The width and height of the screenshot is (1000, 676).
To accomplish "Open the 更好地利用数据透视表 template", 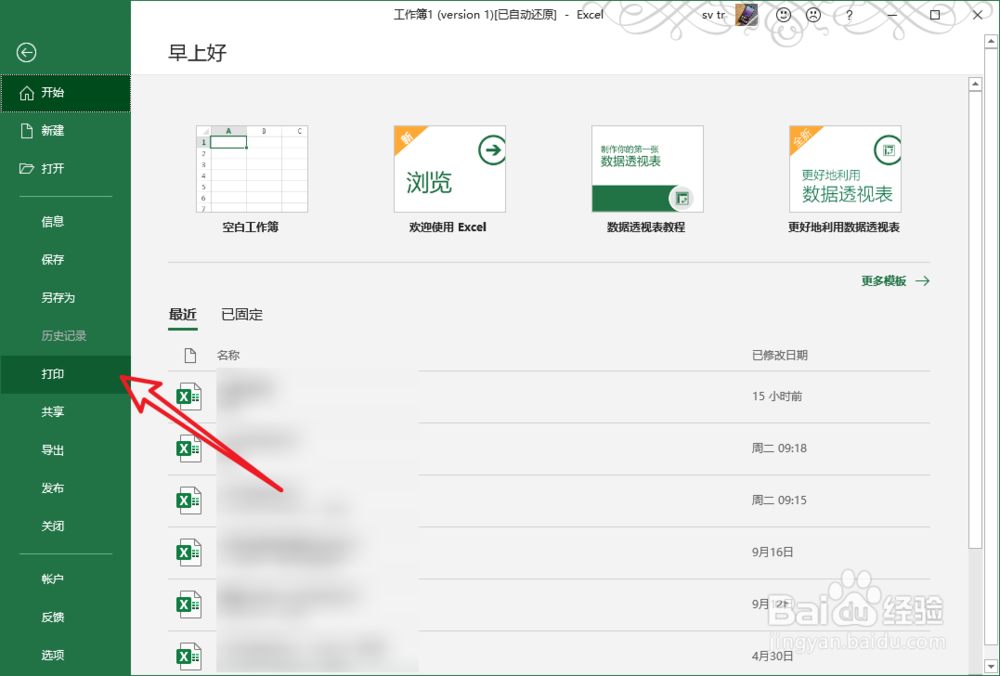I will tap(844, 180).
